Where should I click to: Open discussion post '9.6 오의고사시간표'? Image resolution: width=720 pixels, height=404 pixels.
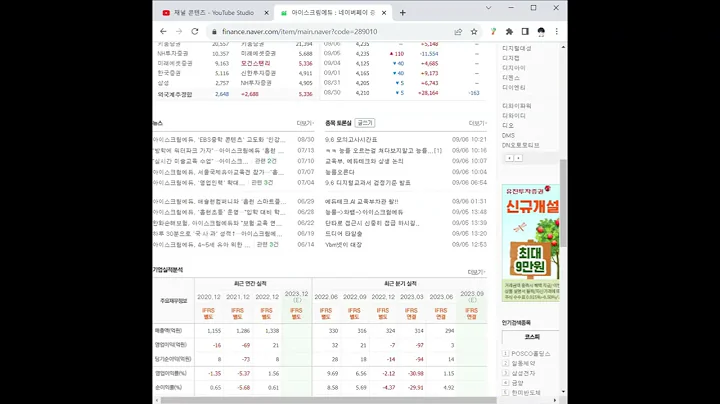tap(351, 140)
